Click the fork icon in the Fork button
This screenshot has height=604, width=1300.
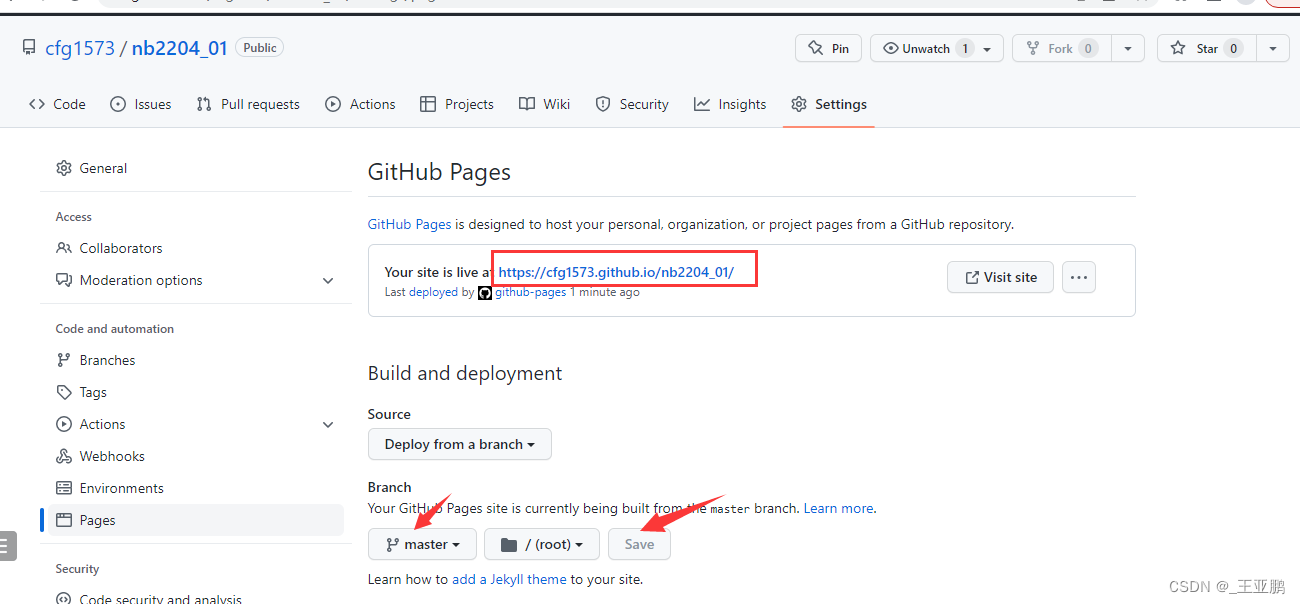(x=1033, y=48)
